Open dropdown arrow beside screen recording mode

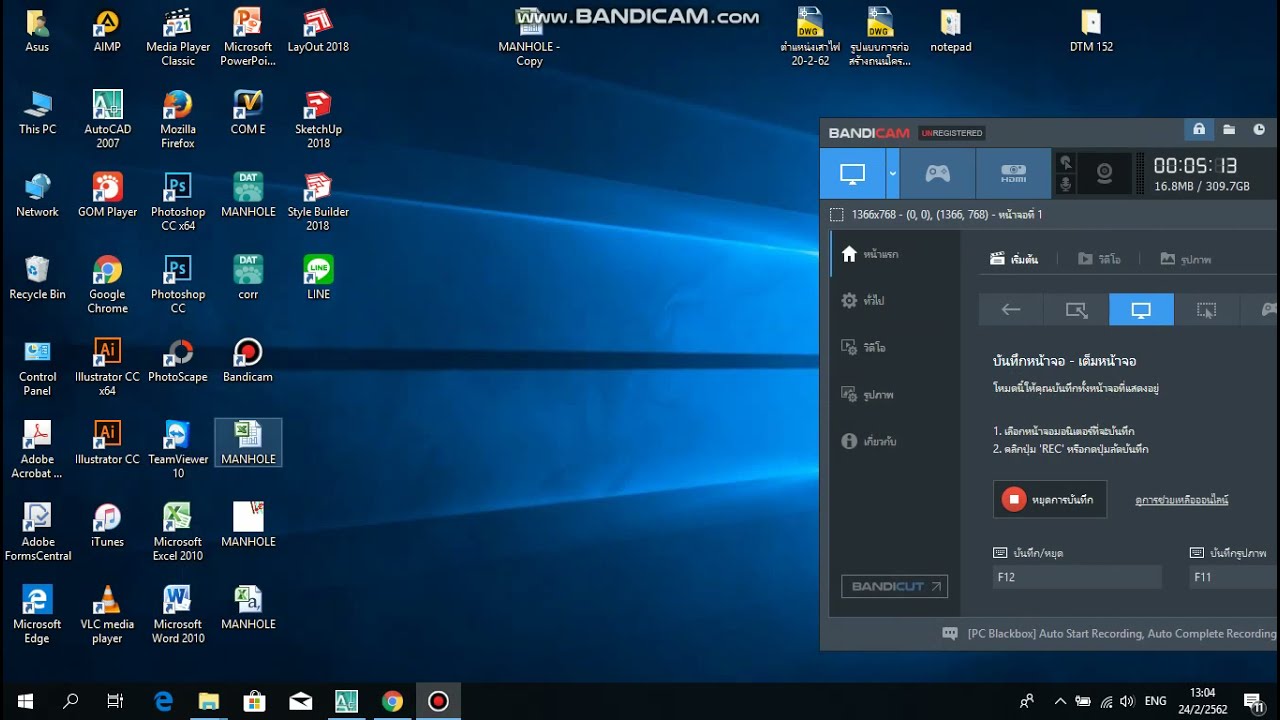tap(892, 174)
